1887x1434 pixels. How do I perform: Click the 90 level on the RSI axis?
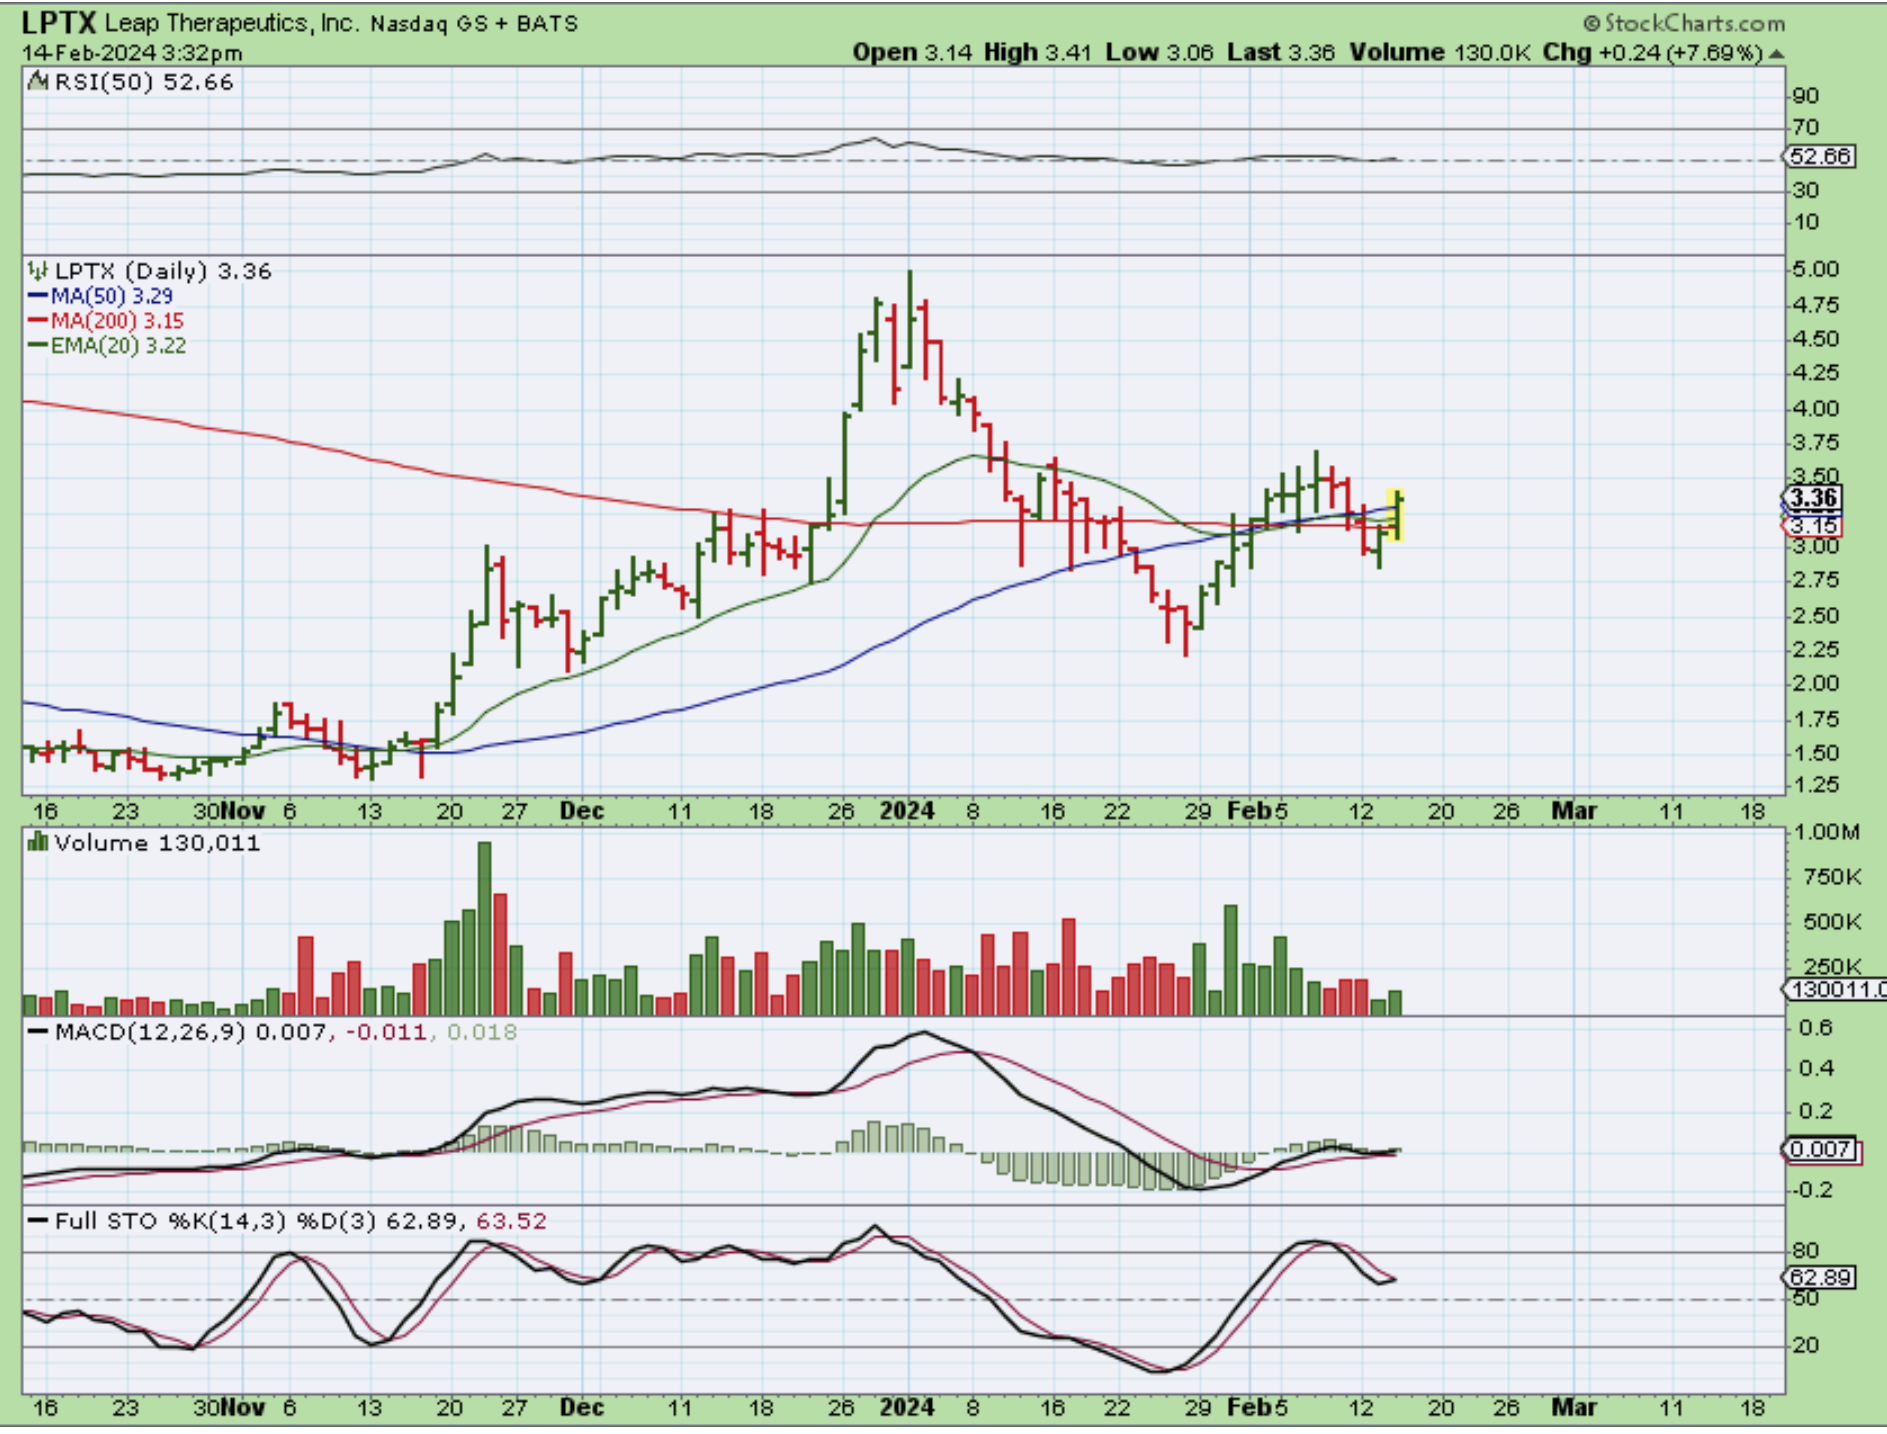[x=1806, y=96]
